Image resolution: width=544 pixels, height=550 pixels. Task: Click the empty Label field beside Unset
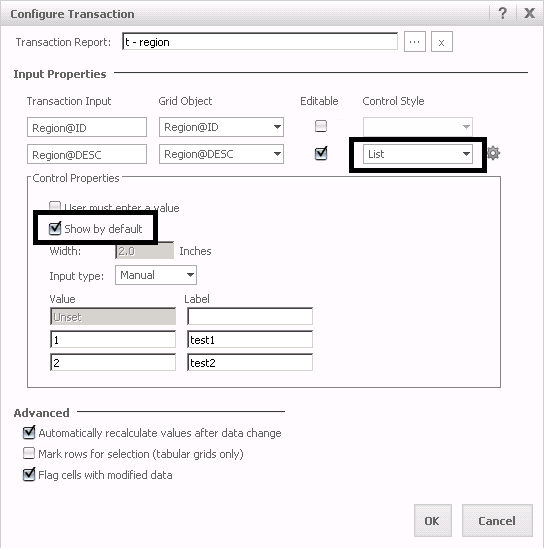point(250,317)
